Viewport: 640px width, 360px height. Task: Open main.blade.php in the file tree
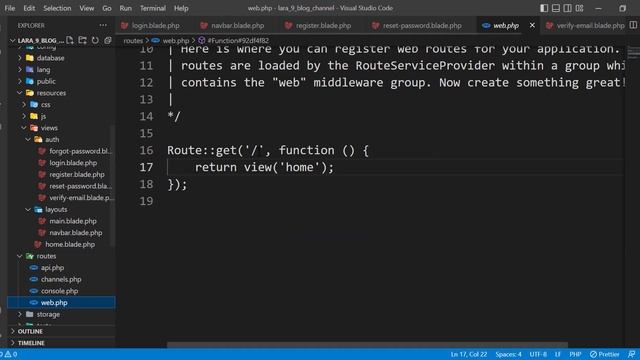point(68,221)
